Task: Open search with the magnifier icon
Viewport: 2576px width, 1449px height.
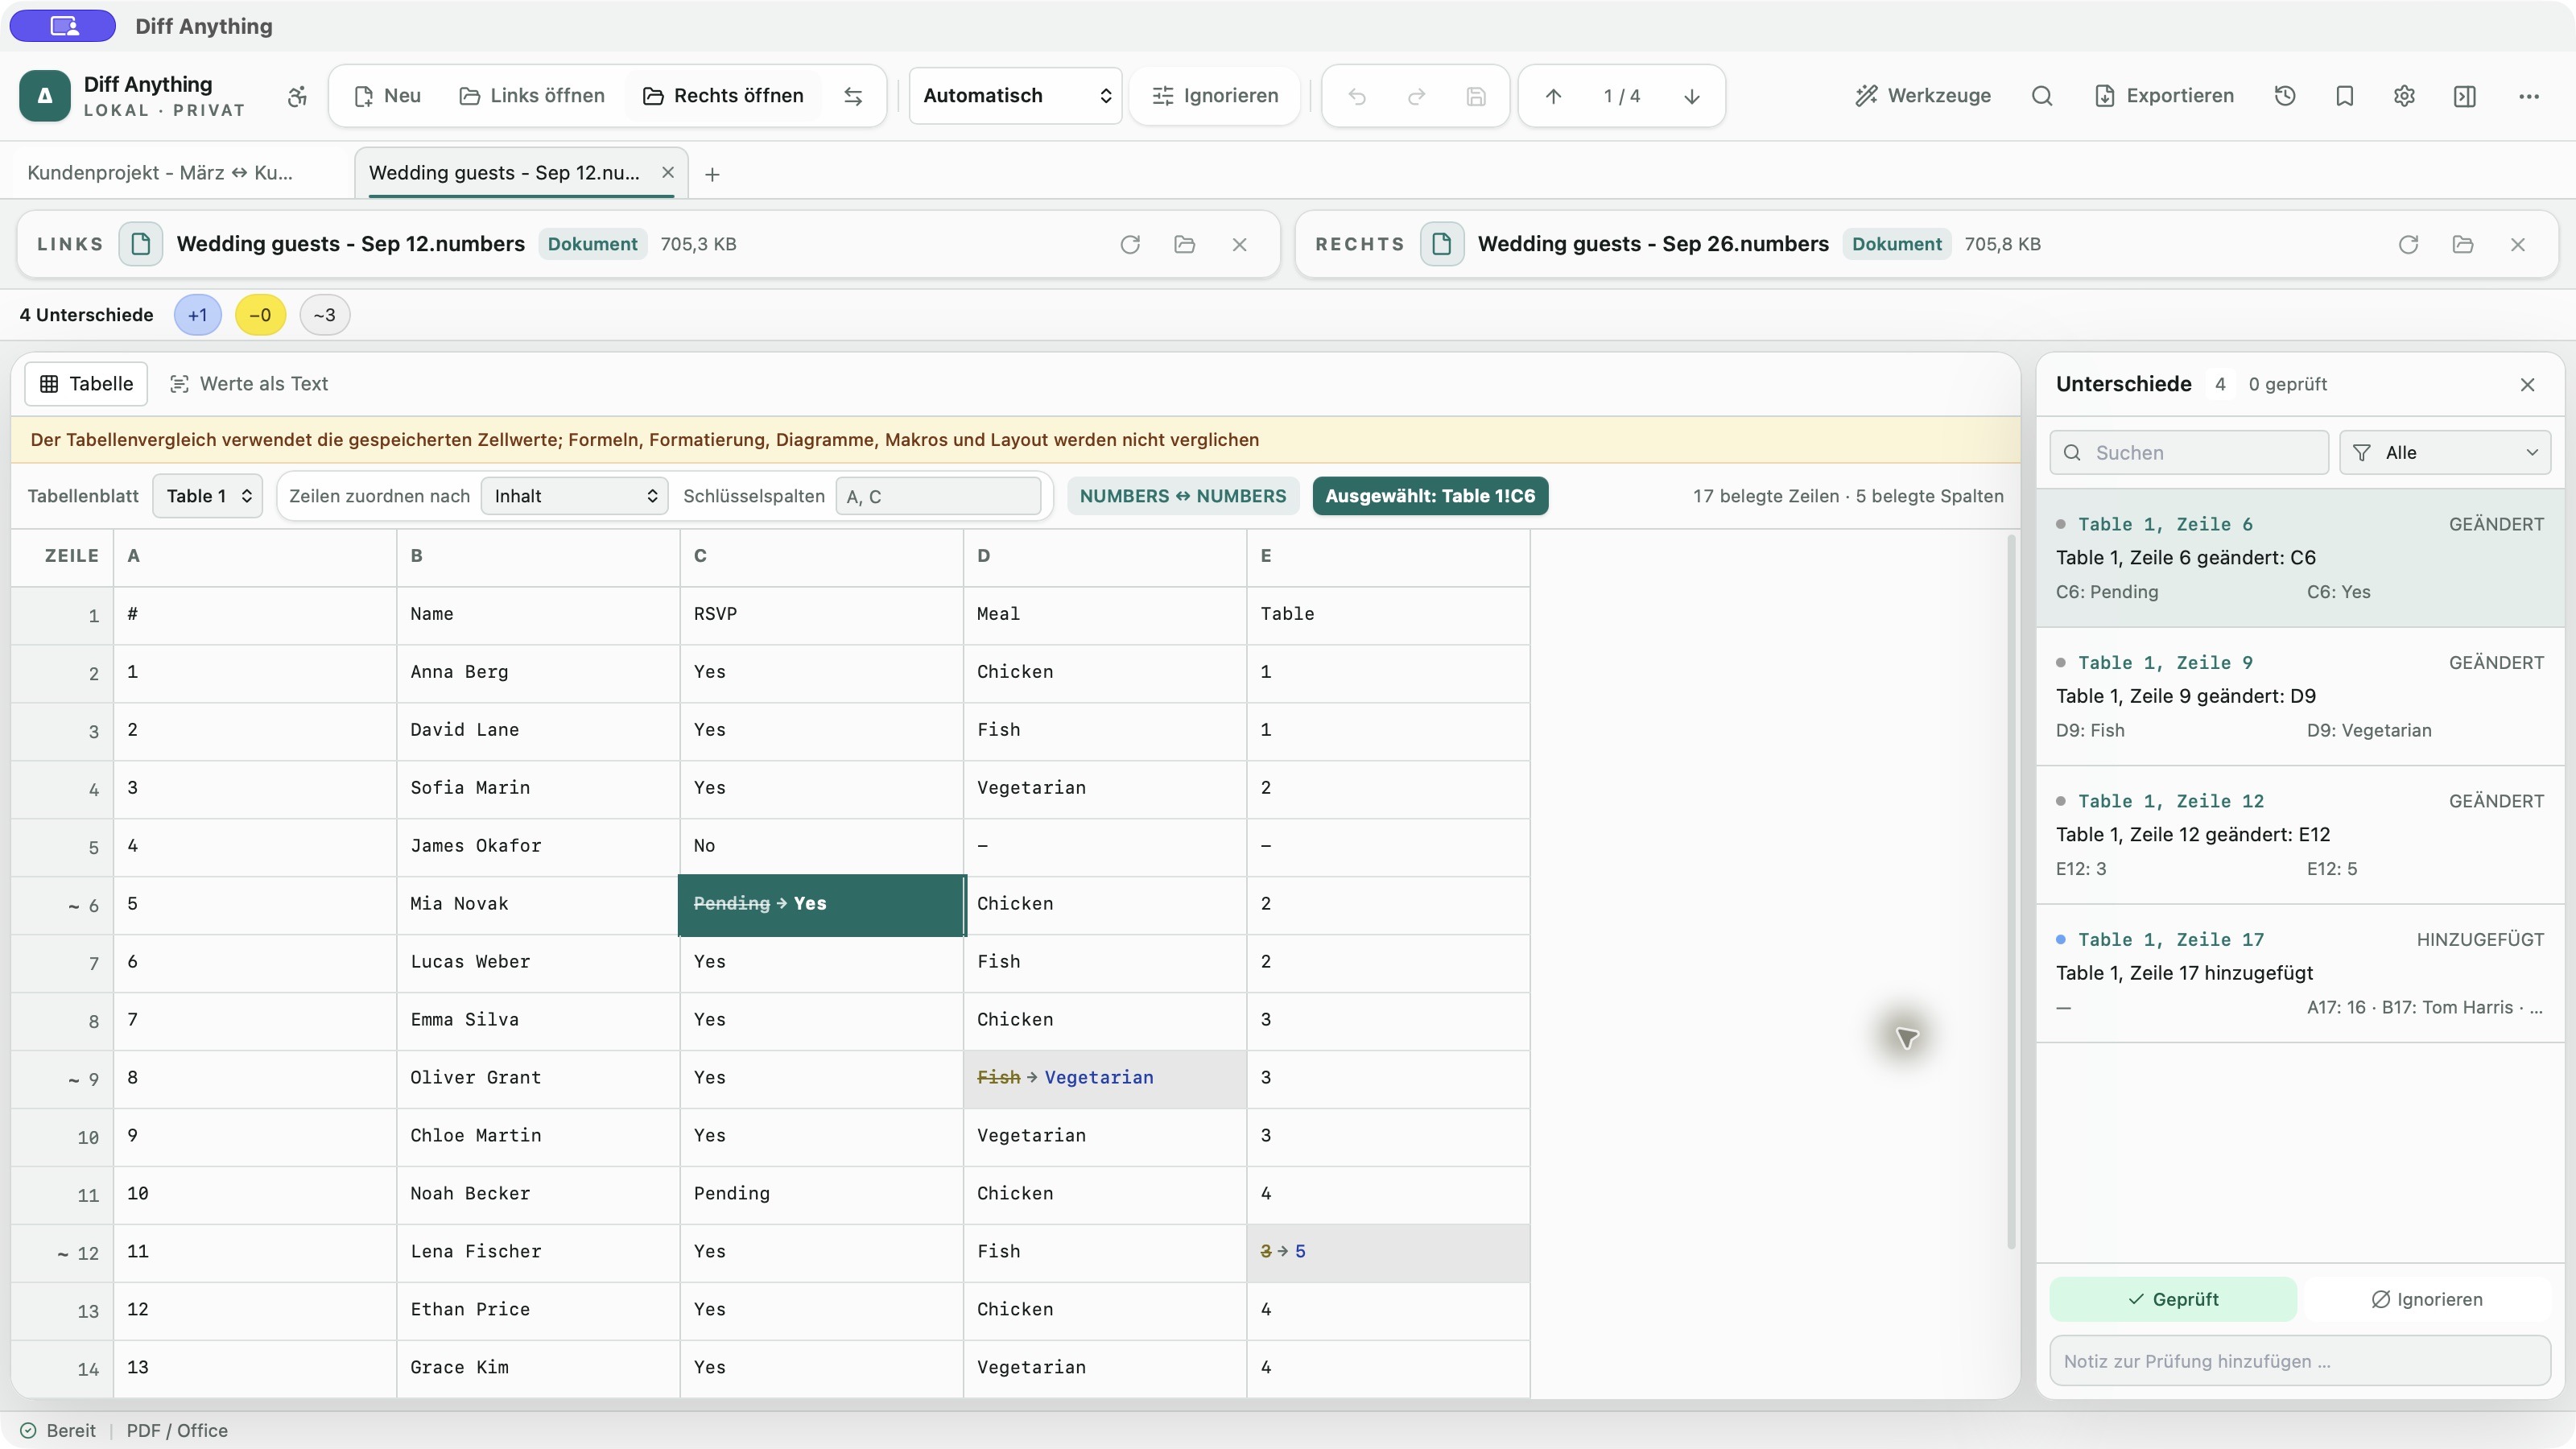Action: [x=2042, y=96]
